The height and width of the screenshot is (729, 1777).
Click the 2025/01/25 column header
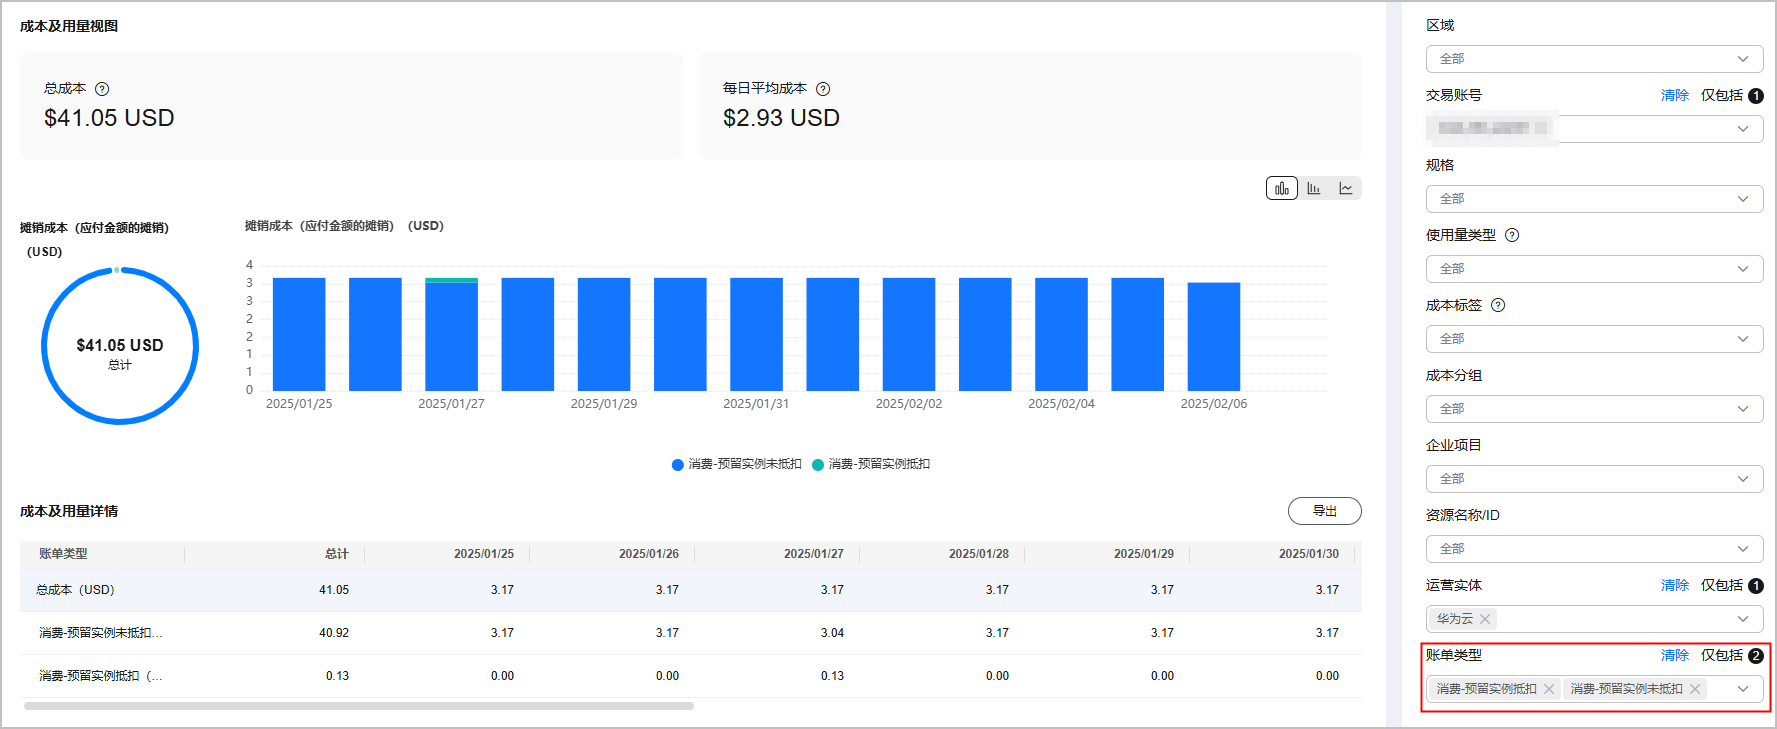tap(484, 554)
